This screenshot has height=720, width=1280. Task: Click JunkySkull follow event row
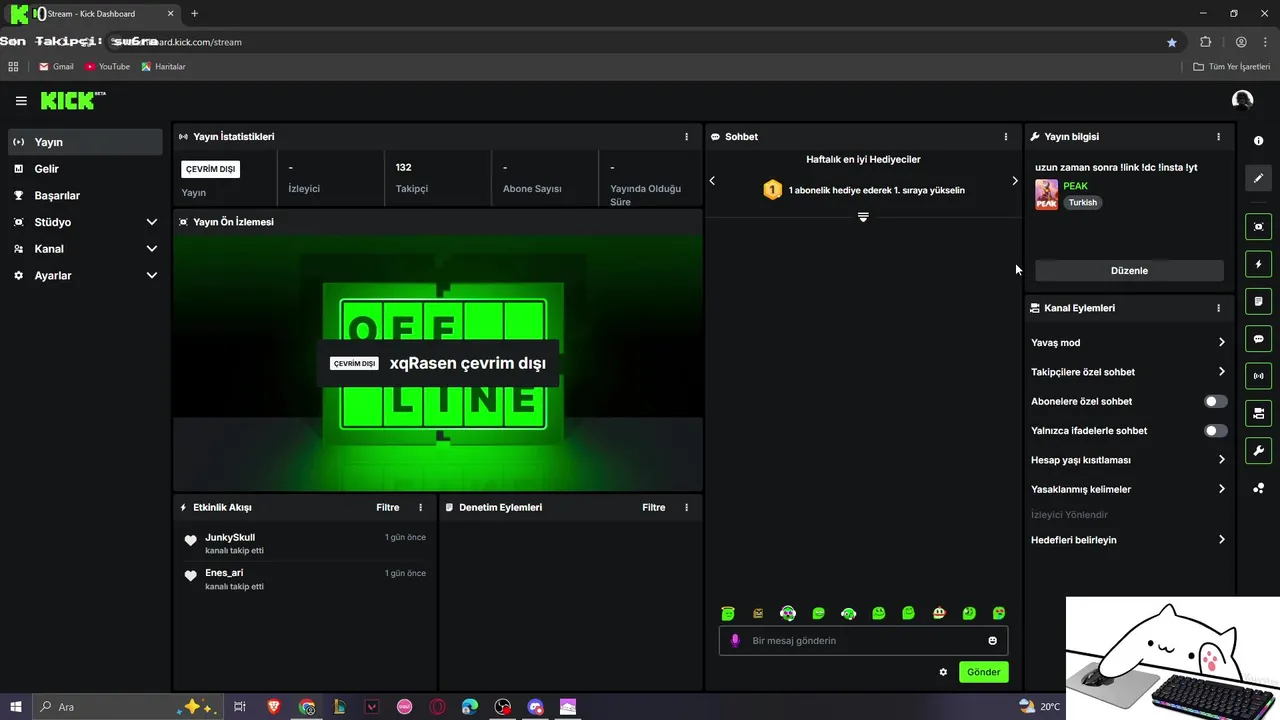[305, 544]
